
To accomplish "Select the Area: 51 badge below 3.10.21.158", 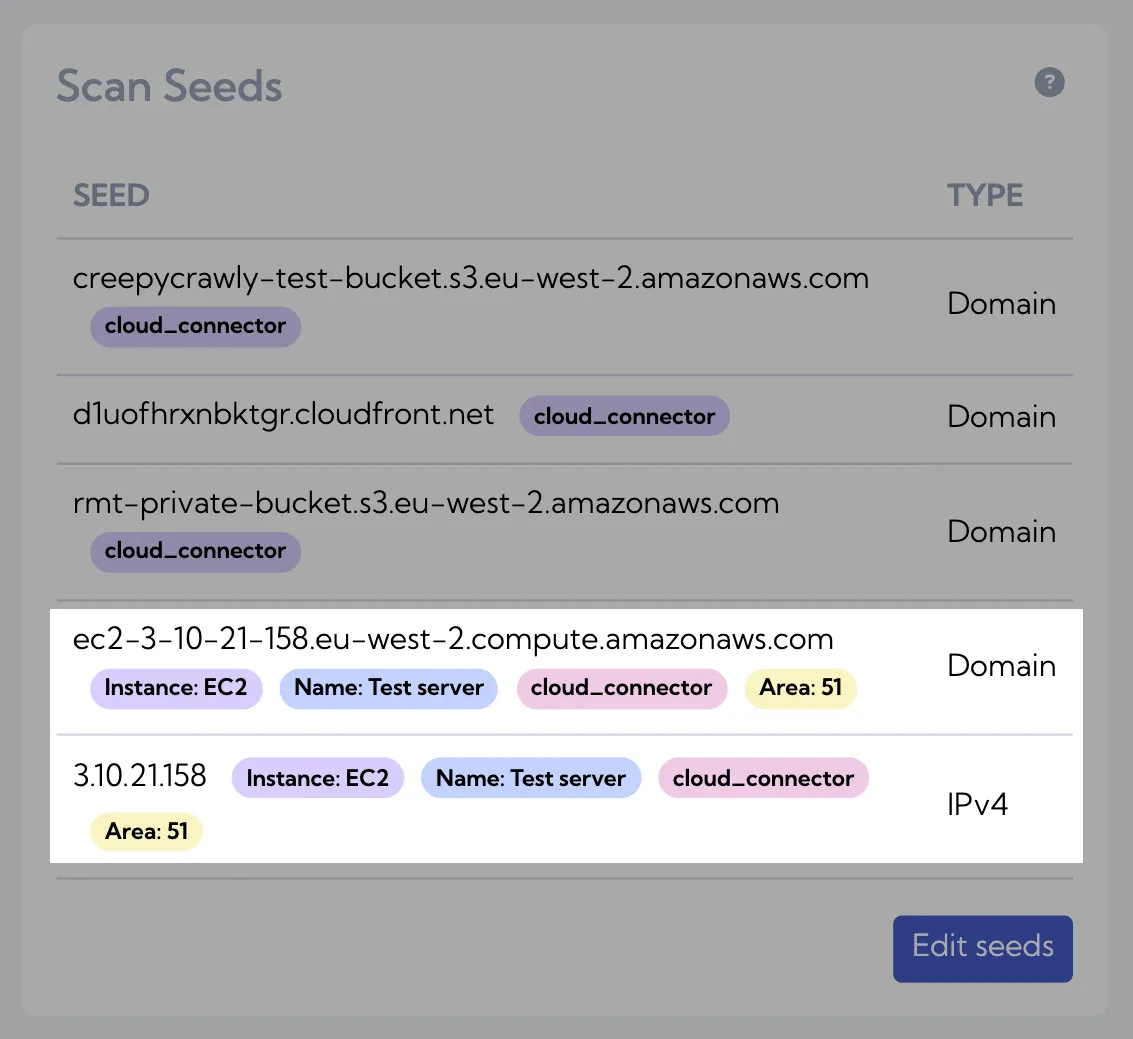I will coord(146,831).
